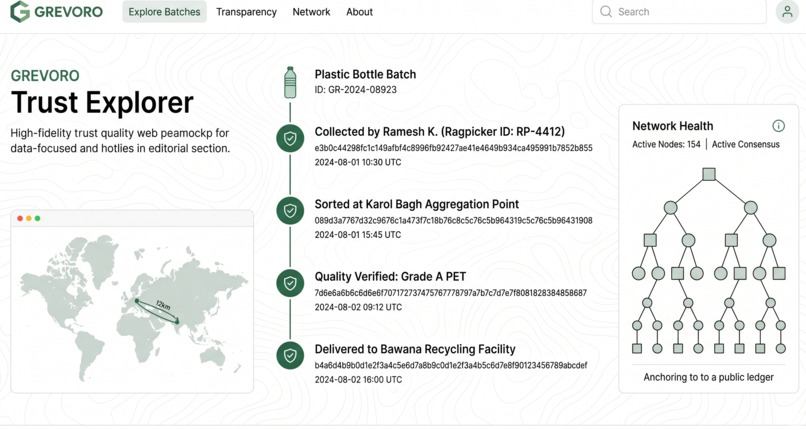
Task: Click Delivered to Bawana Recycling Facility title
Action: [415, 349]
